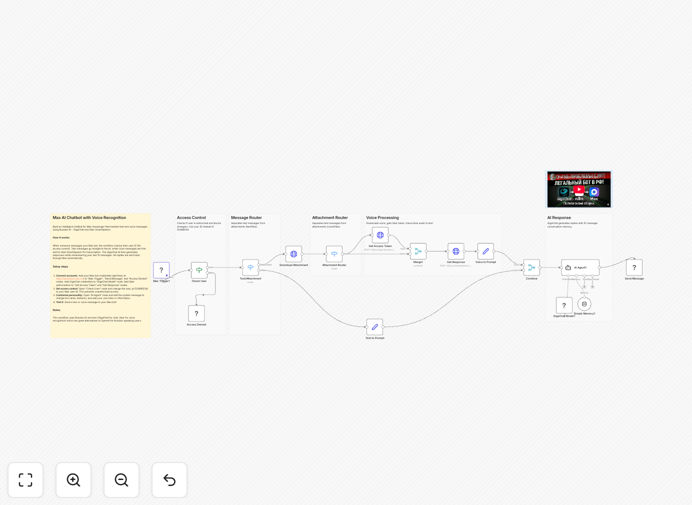692x505 pixels.
Task: Open the Download Attachment HTTP node
Action: click(x=293, y=254)
